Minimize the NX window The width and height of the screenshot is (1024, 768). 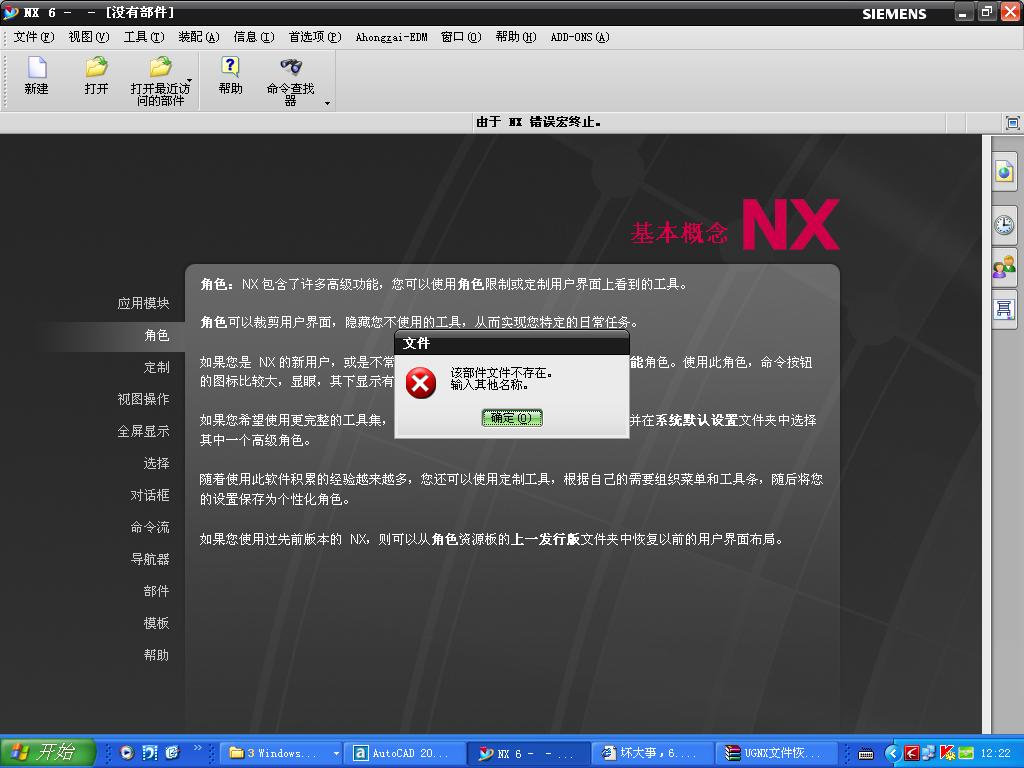pos(963,12)
